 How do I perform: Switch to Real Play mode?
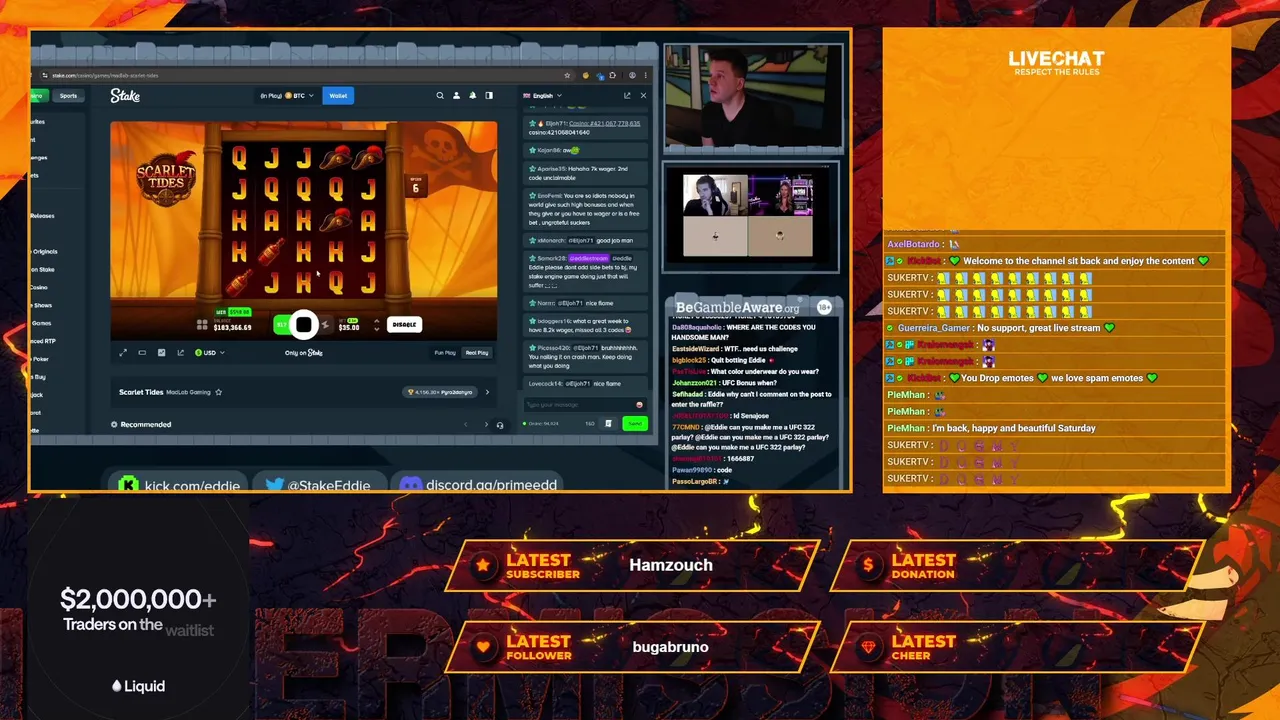[x=477, y=352]
